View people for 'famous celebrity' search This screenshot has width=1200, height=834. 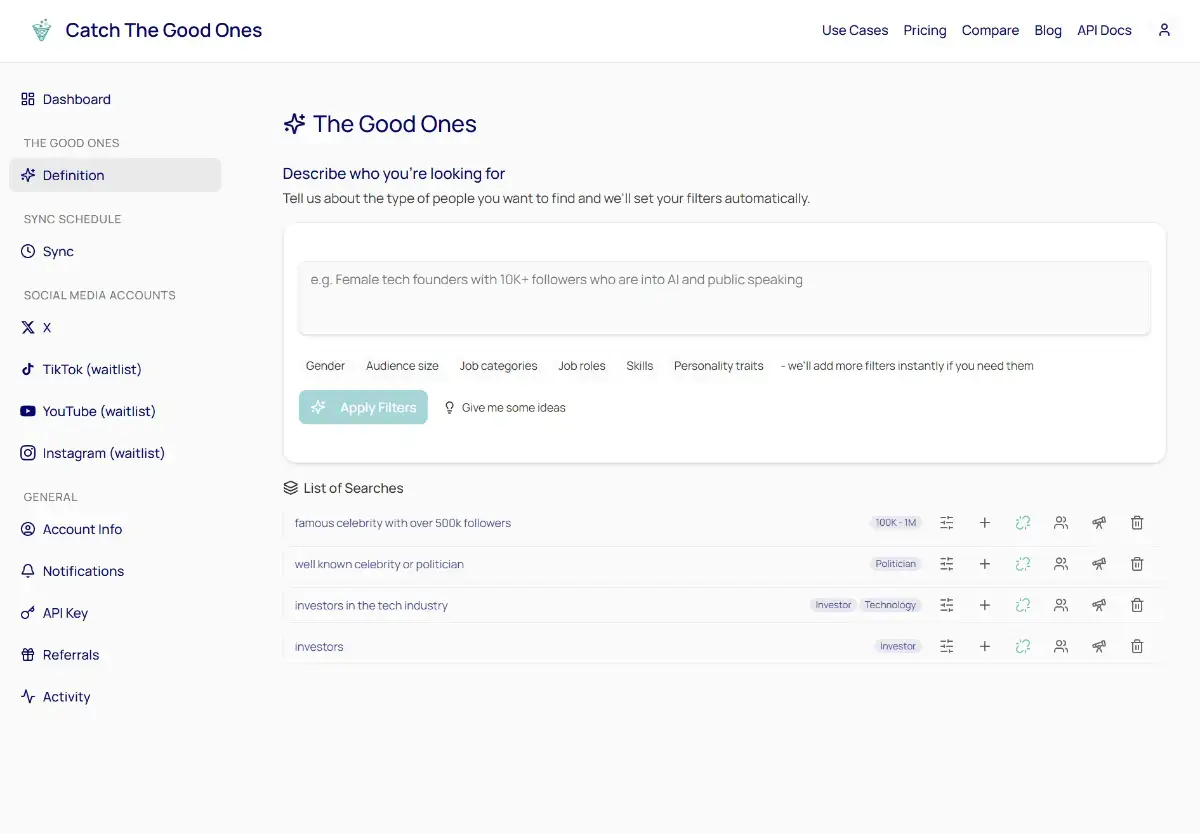tap(1061, 523)
